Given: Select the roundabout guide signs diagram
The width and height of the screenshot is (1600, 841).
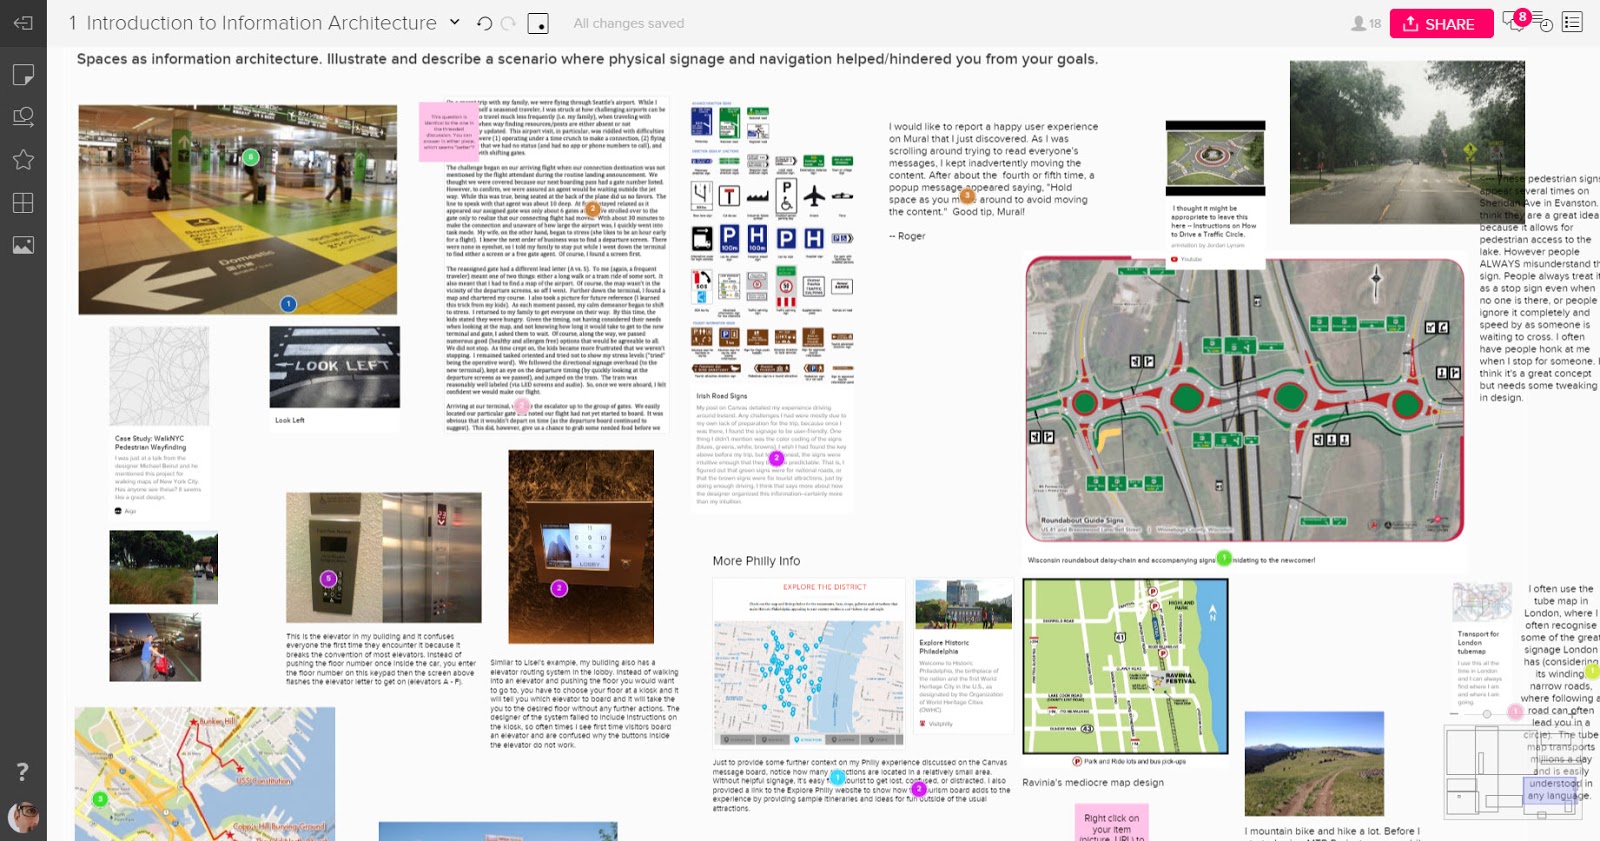Looking at the screenshot, I should 1244,398.
